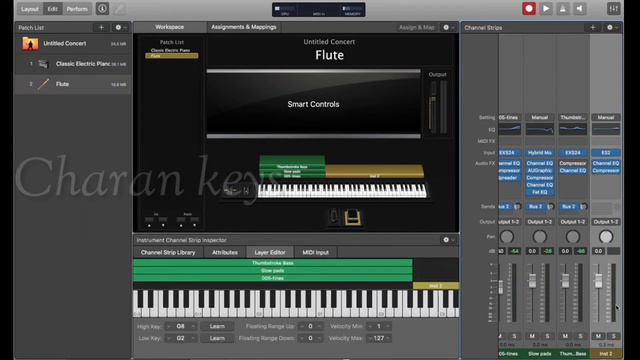
Task: Open the AUGraphic plug-in on Slow pads
Action: tap(540, 171)
